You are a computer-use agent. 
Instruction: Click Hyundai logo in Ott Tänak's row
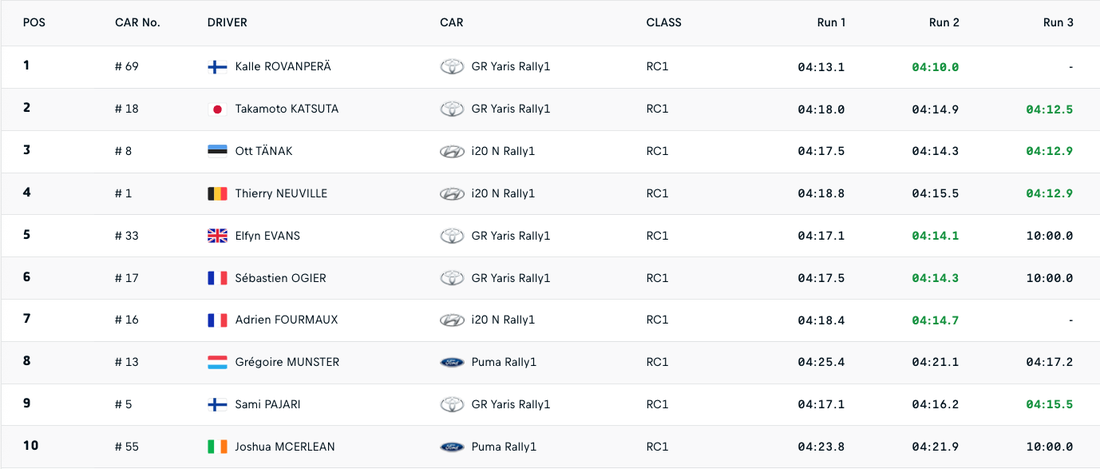pos(452,152)
